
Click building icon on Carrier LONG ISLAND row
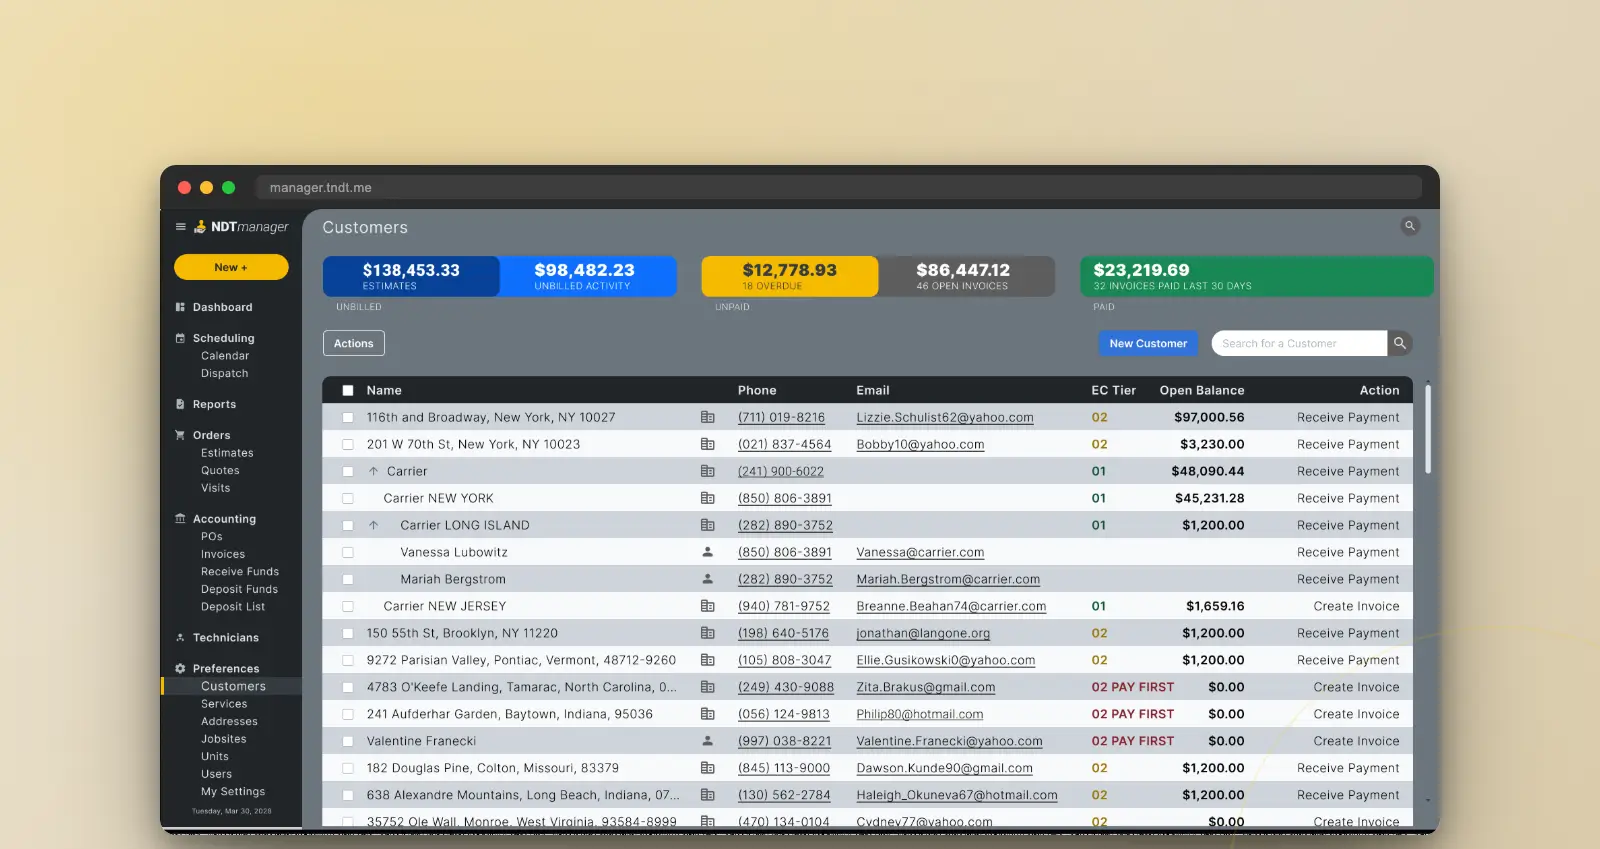click(x=708, y=525)
